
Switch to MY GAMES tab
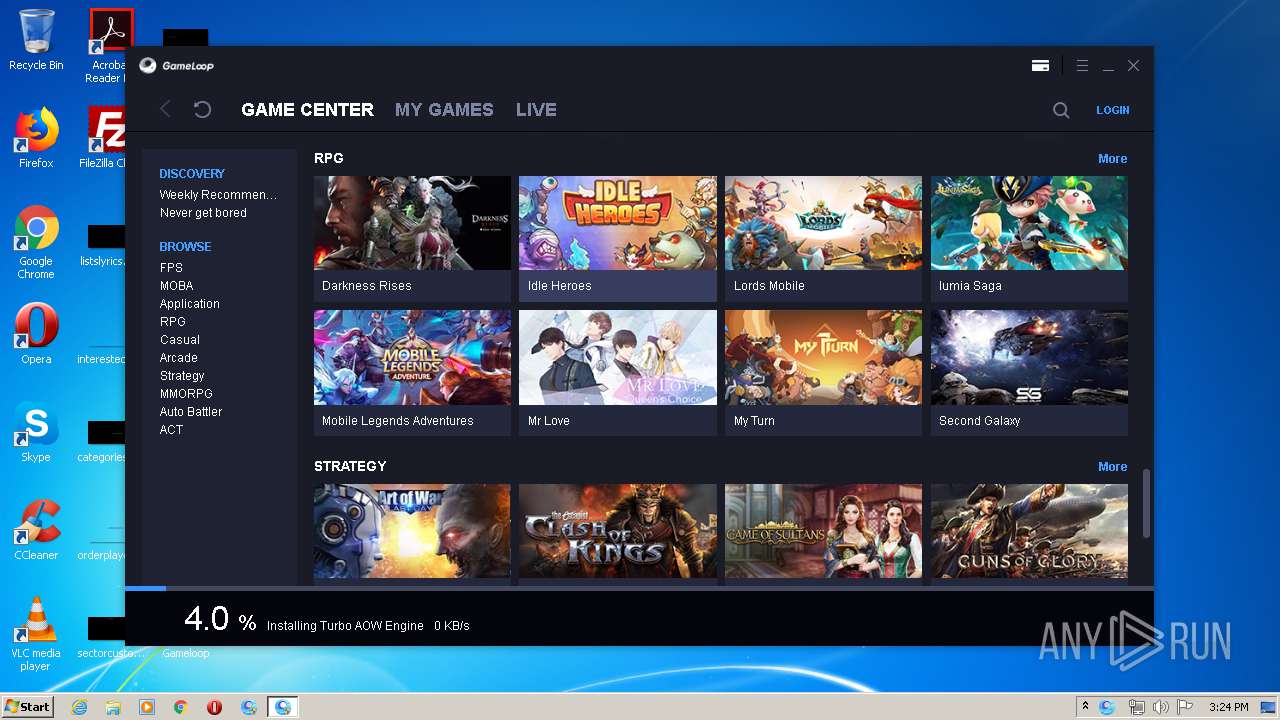[x=444, y=110]
